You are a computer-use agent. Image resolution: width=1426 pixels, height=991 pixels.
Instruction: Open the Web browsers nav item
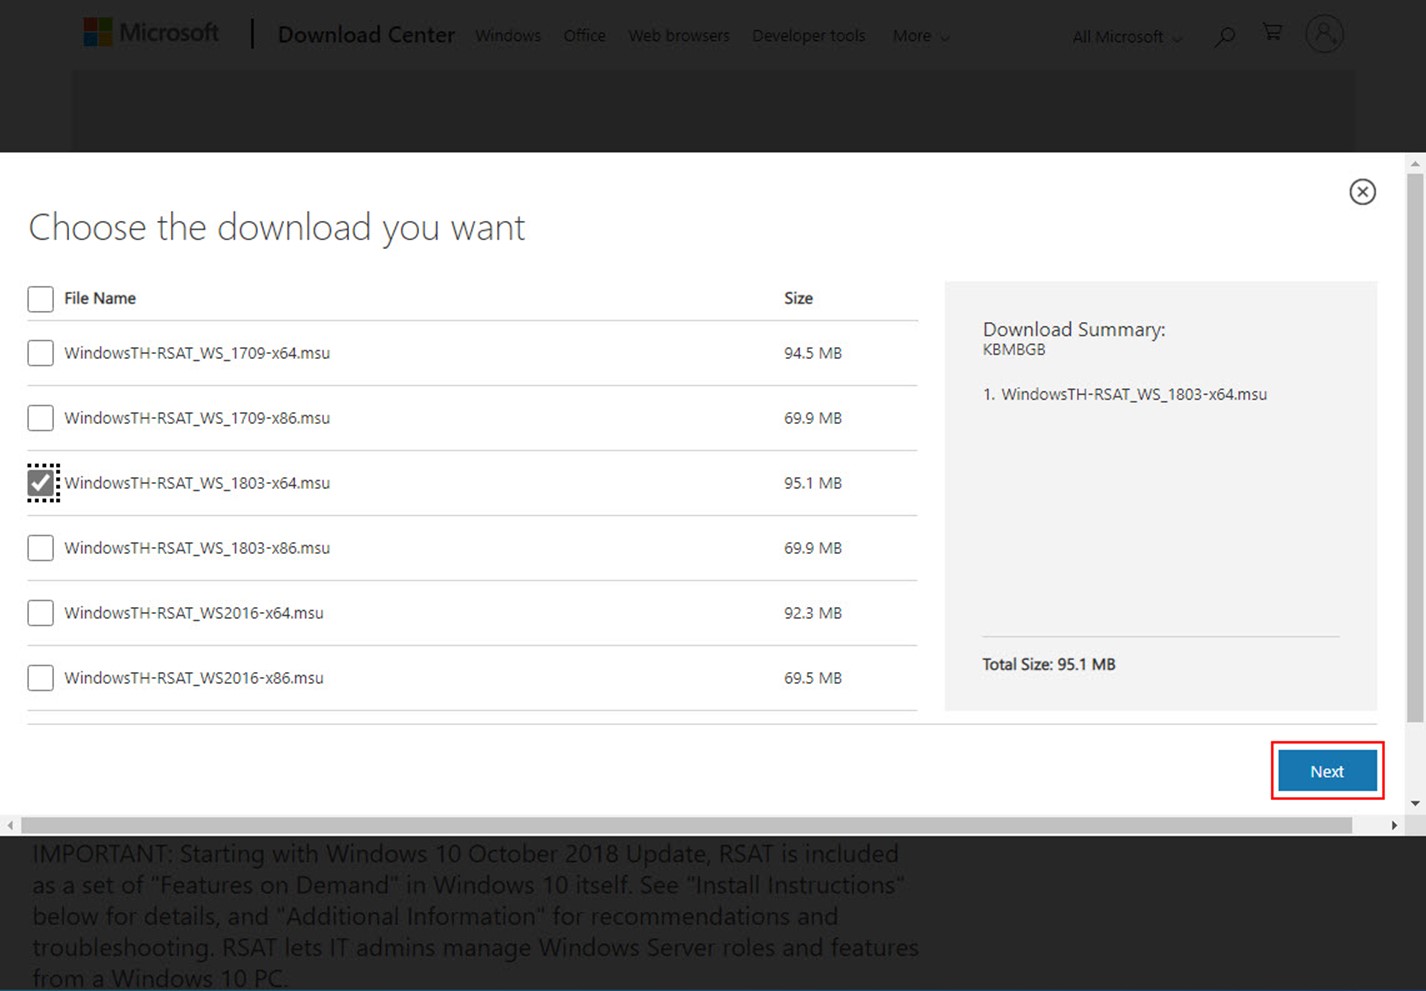click(x=679, y=36)
